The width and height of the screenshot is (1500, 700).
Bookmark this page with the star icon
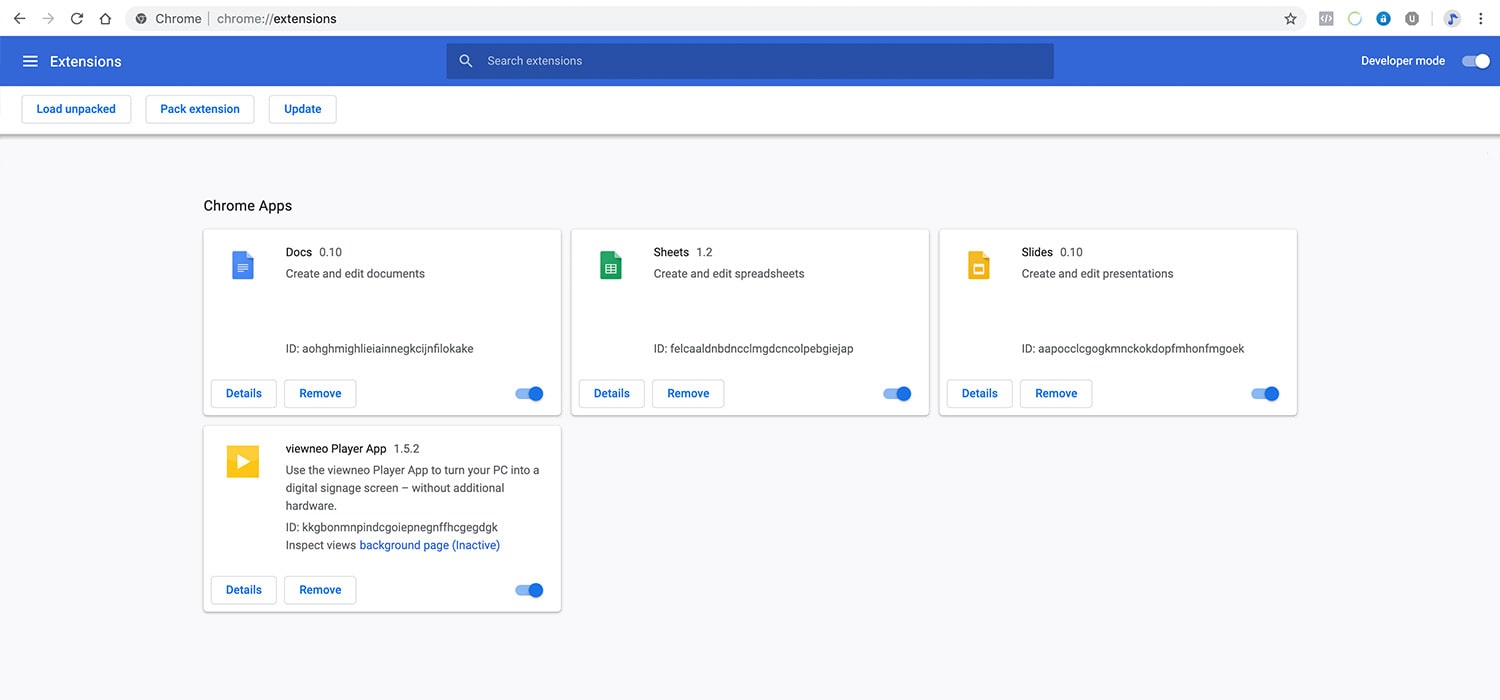1290,18
